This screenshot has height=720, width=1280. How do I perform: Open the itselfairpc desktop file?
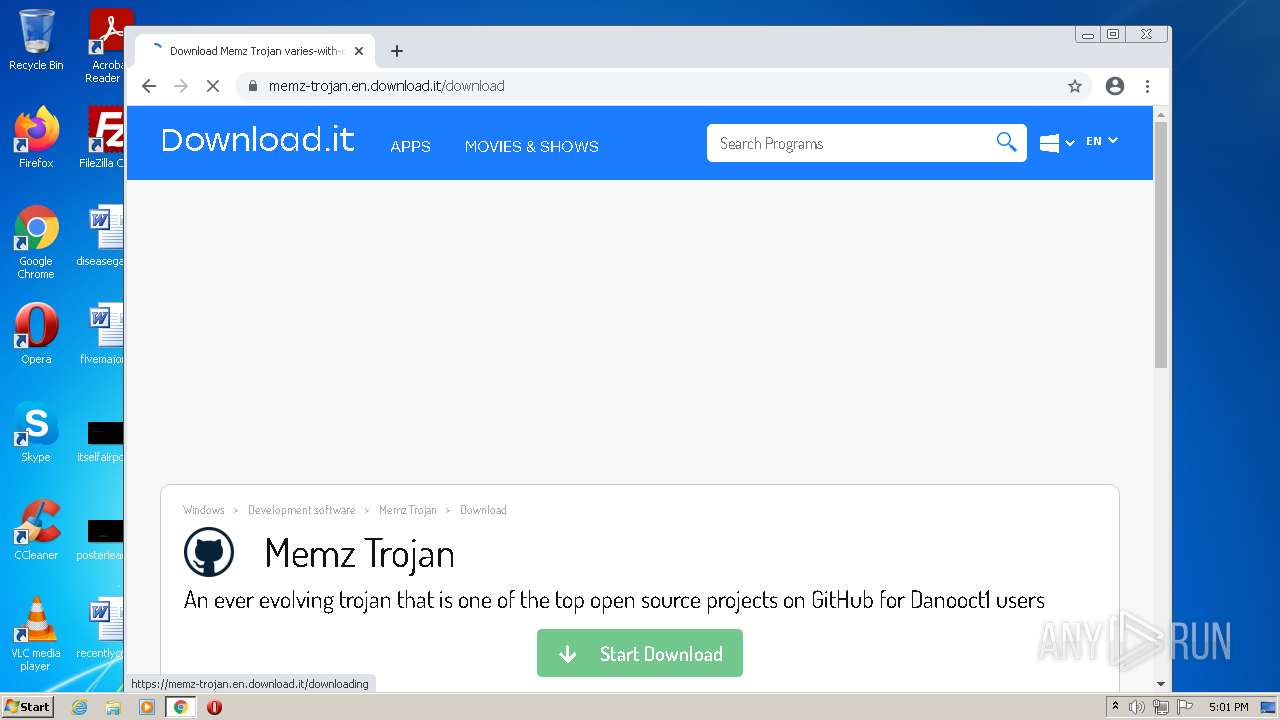(100, 442)
